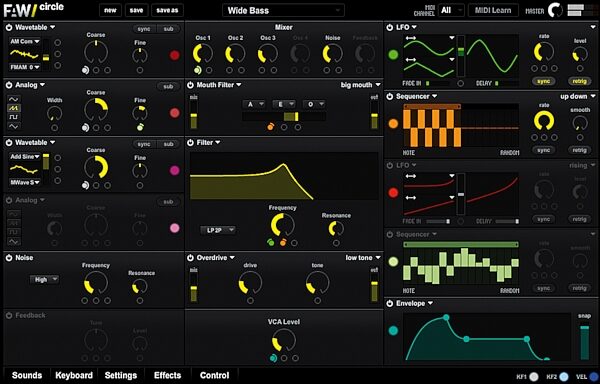Click the save as button
Screen dimensions: 600x384
point(167,10)
